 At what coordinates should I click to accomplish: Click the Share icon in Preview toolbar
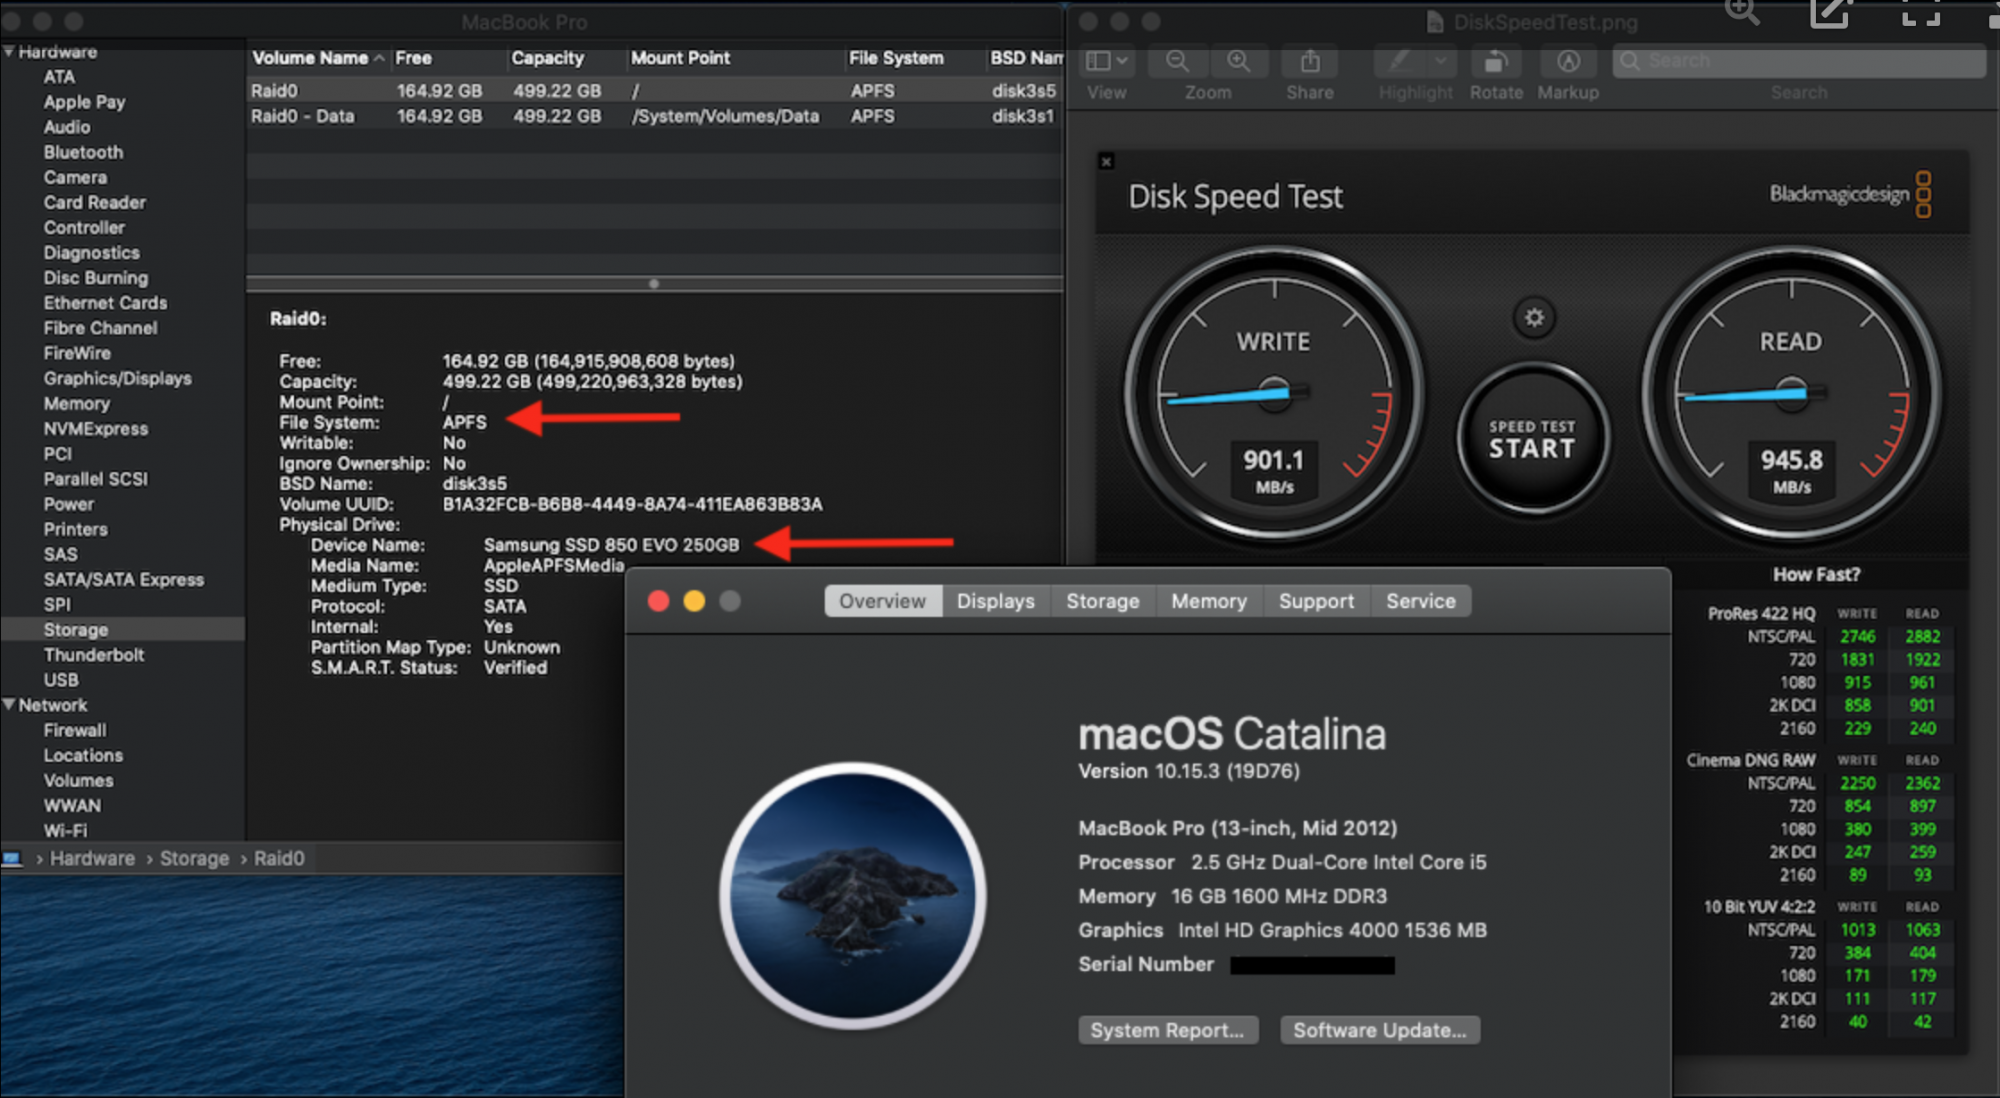click(1309, 62)
